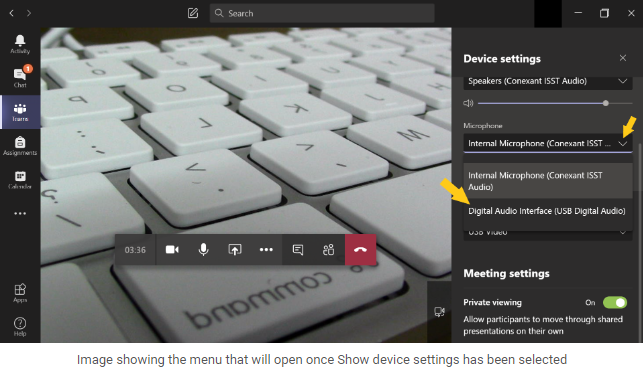Expand the Speakers device dropdown
Viewport: 643px width, 379px height.
pyautogui.click(x=548, y=81)
